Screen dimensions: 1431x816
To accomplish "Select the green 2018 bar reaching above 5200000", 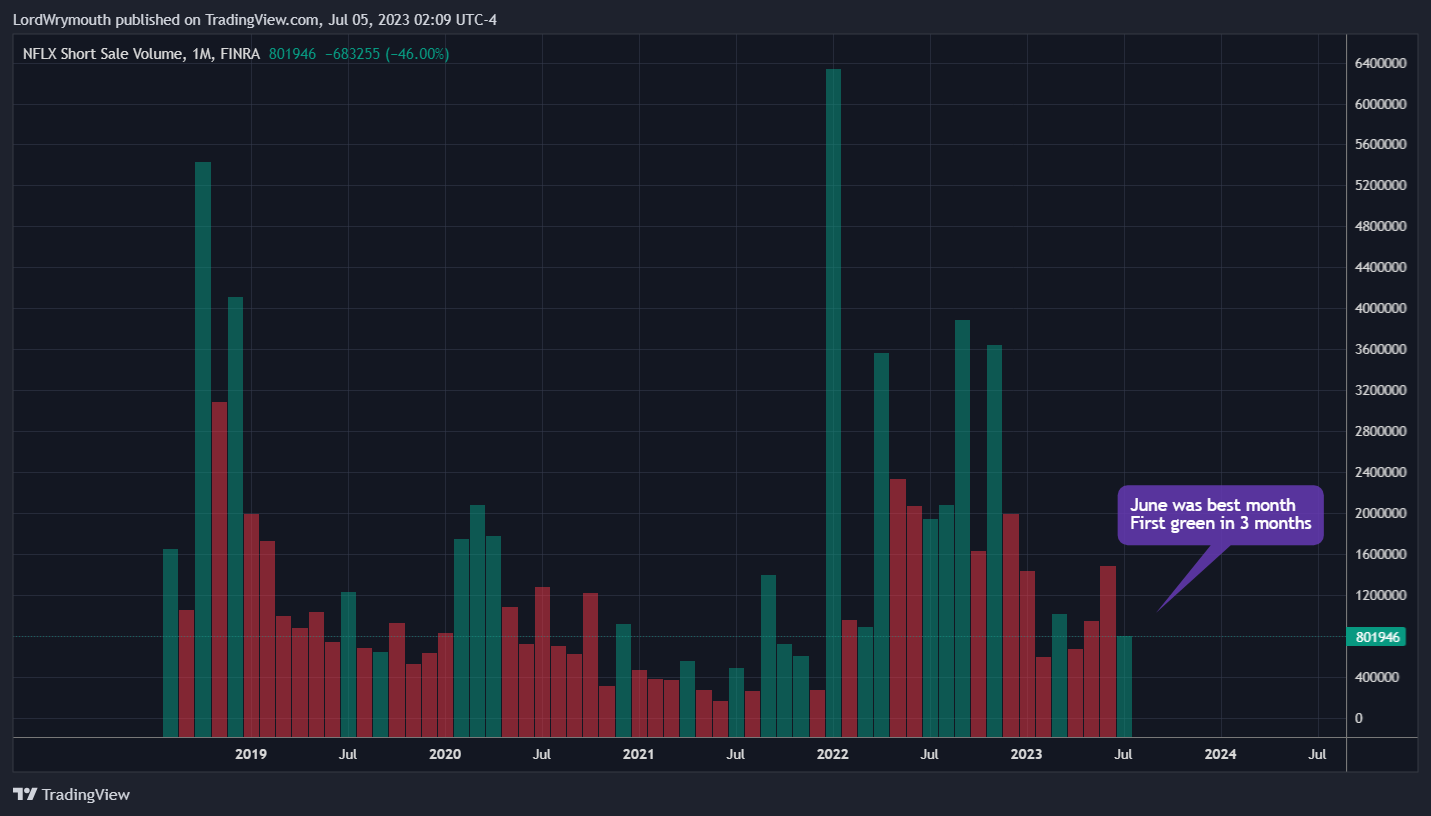I will click(203, 449).
